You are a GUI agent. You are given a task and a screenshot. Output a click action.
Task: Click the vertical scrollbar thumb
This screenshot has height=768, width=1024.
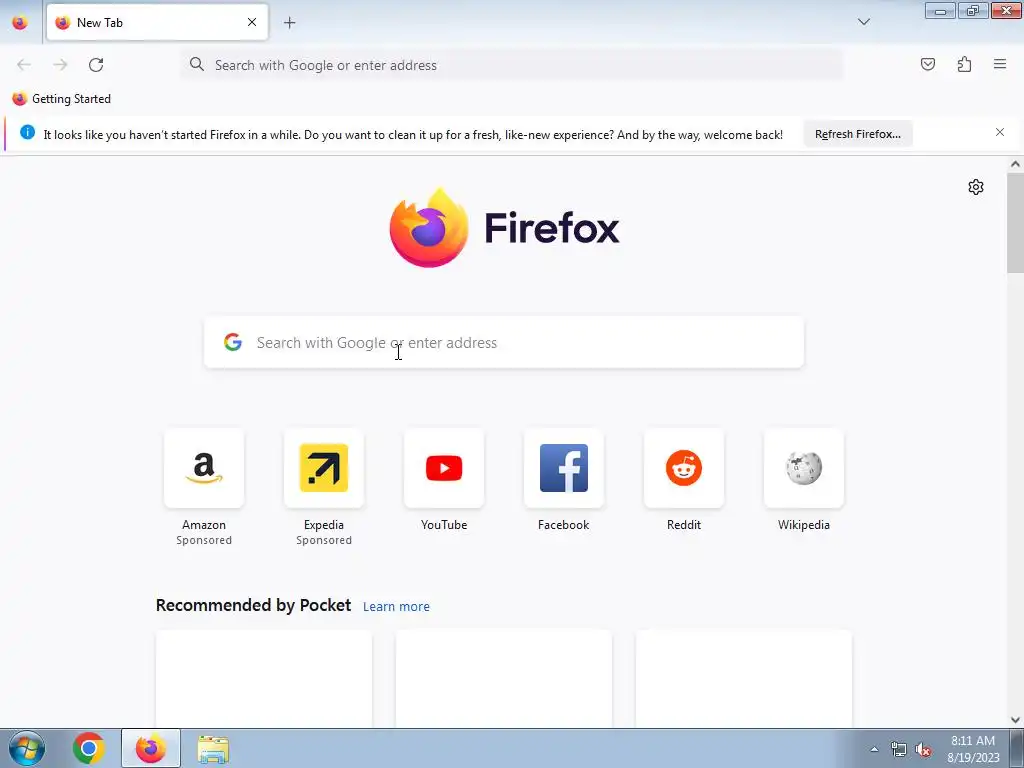(1015, 222)
